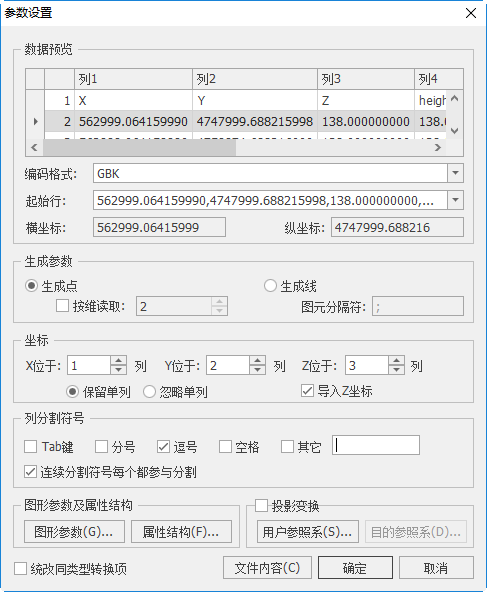Click the data preview scroll-right arrow
The height and width of the screenshot is (592, 487).
click(438, 147)
